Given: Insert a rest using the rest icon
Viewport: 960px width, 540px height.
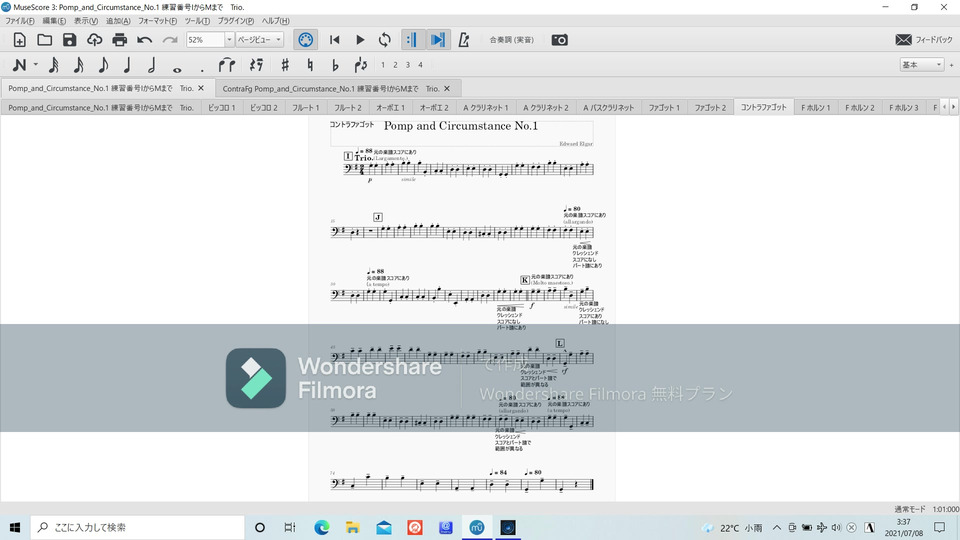Looking at the screenshot, I should pyautogui.click(x=257, y=65).
